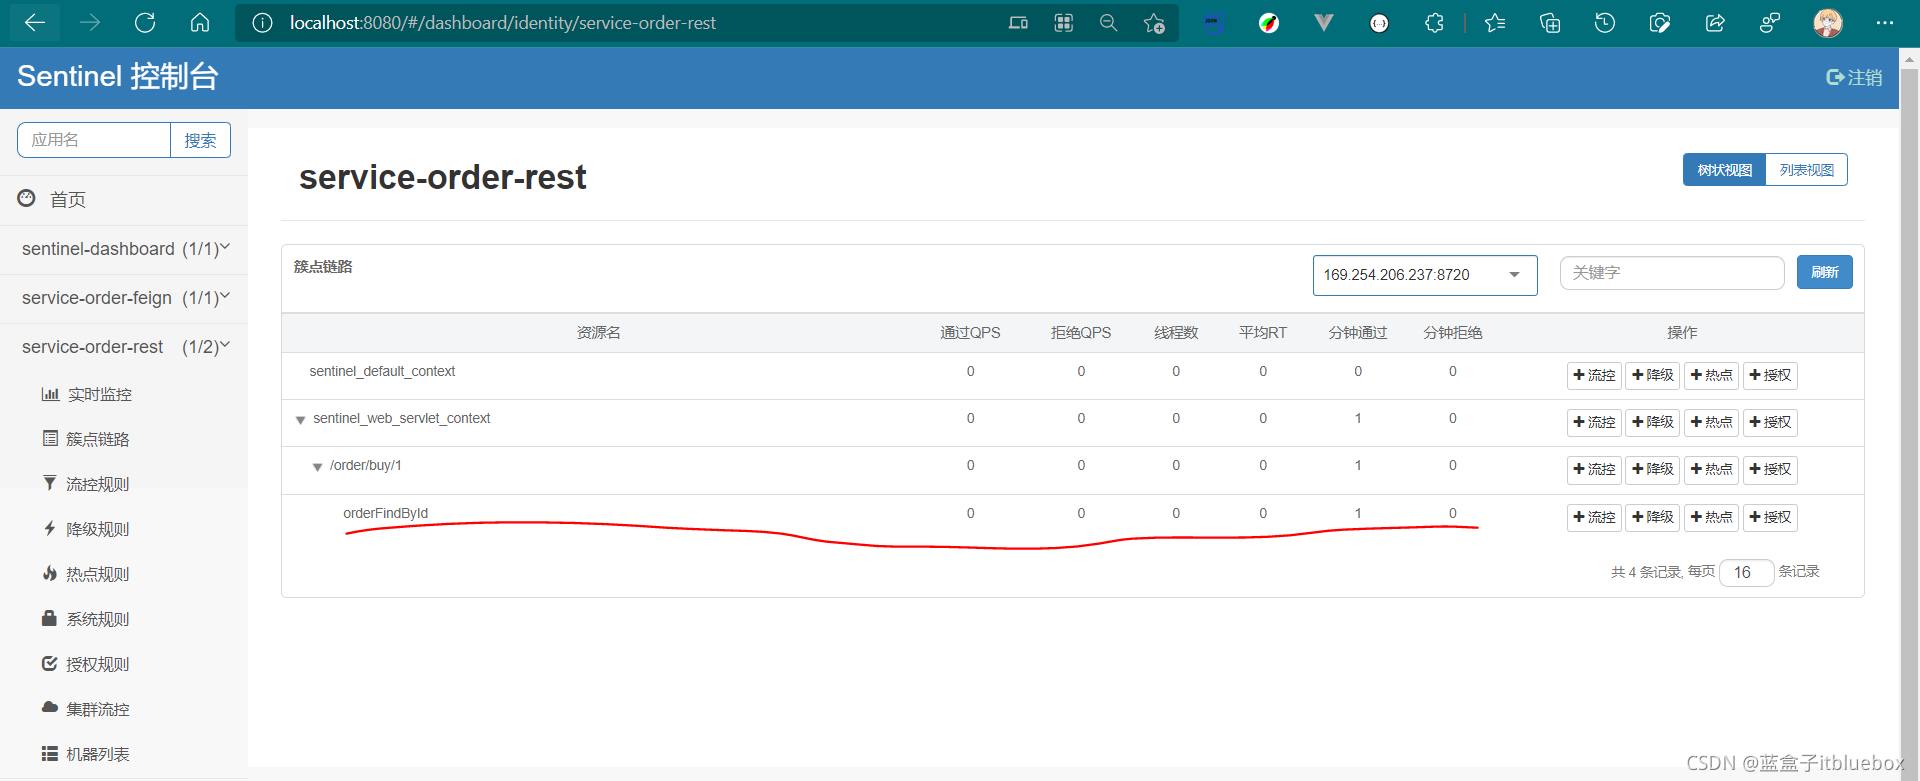
Task: Open 授权规则 menu item
Action: pyautogui.click(x=86, y=664)
